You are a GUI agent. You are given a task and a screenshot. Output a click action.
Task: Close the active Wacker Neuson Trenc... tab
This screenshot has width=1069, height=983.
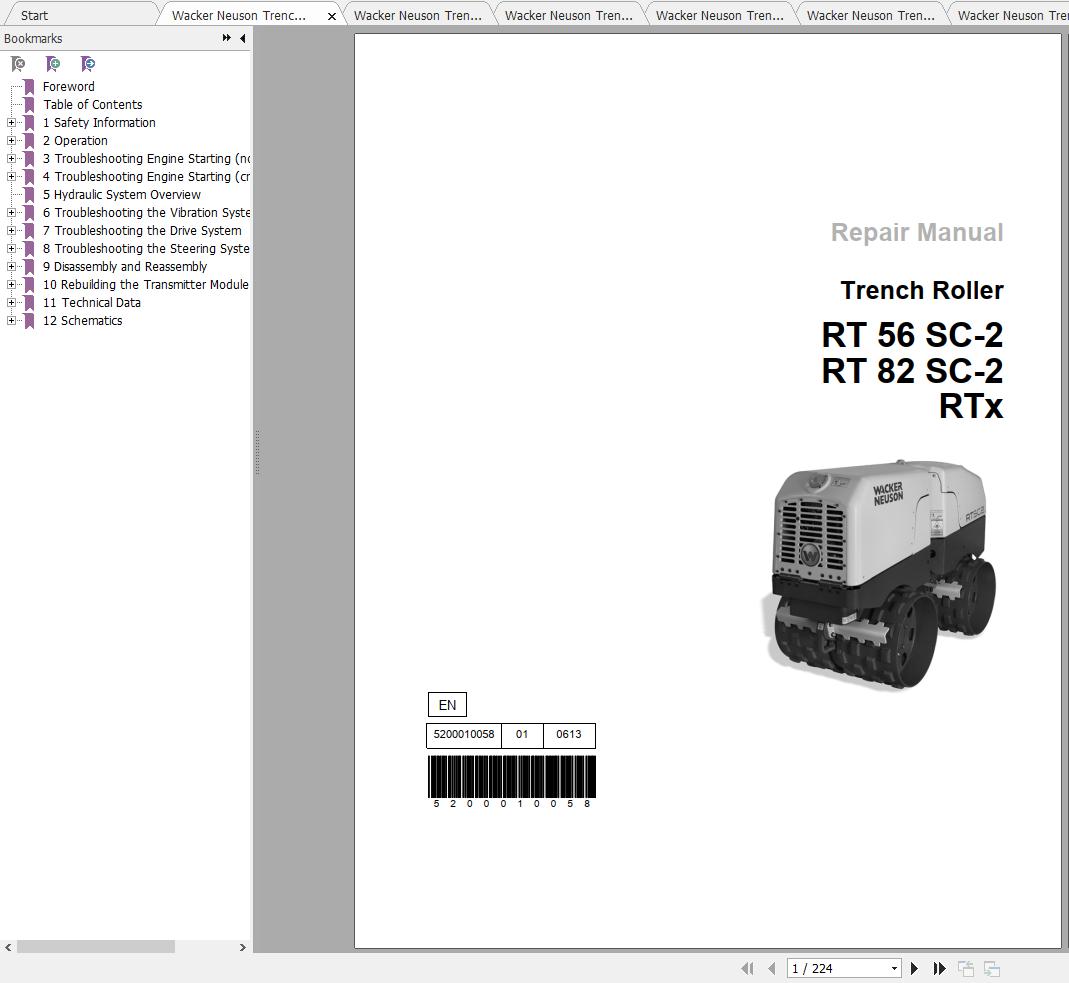pos(332,16)
